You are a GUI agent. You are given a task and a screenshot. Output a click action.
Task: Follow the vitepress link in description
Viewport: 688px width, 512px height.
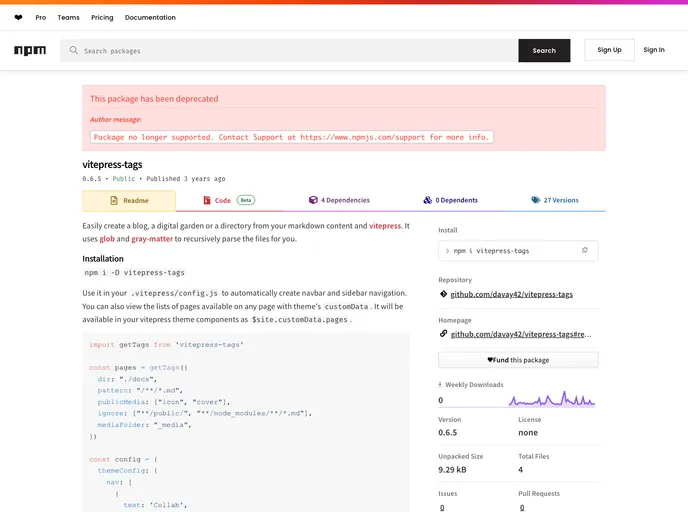pos(385,226)
